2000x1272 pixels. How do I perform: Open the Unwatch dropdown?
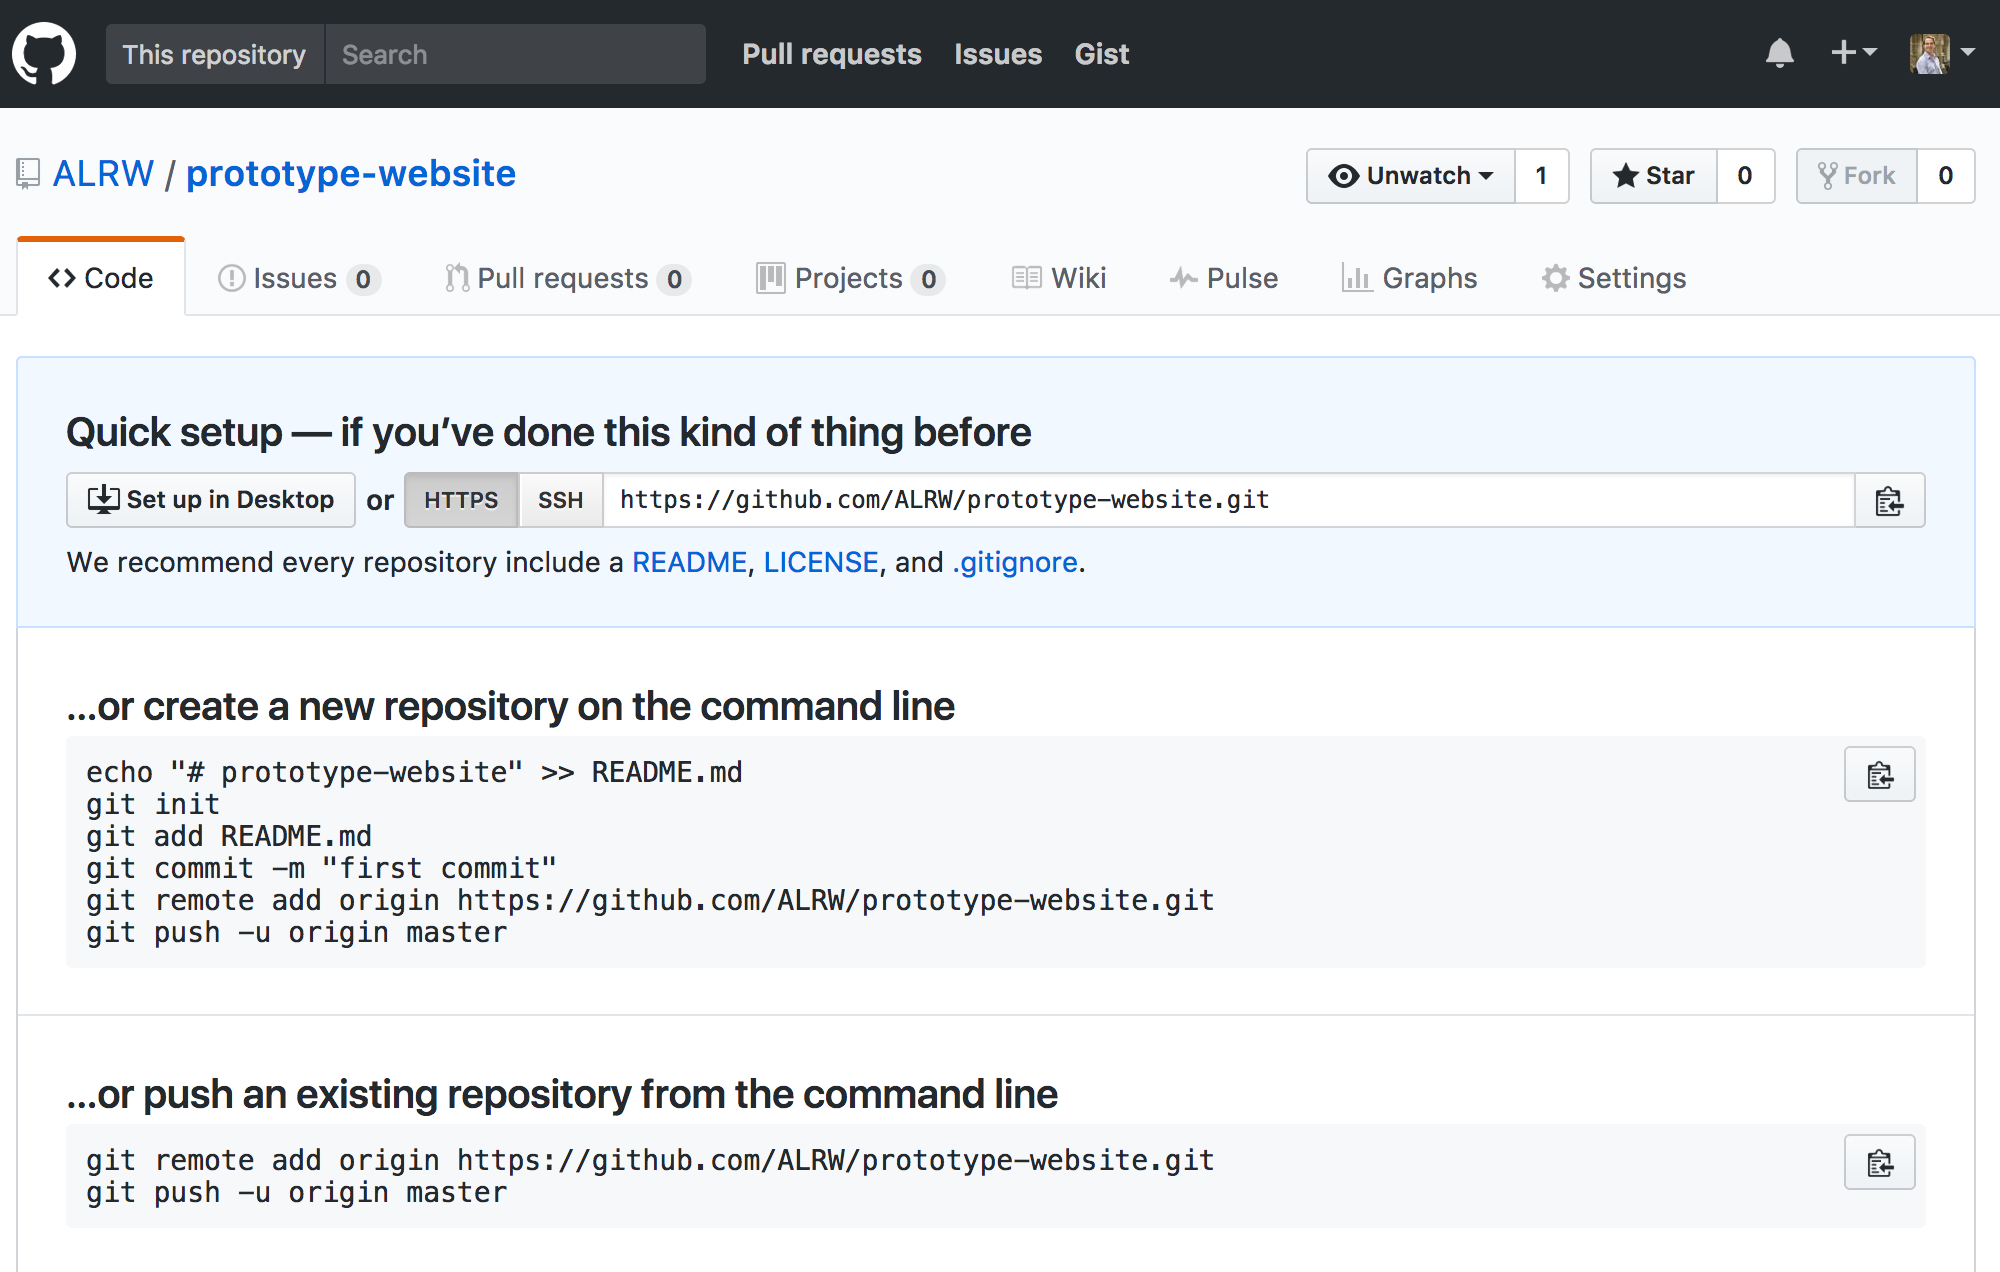point(1411,176)
